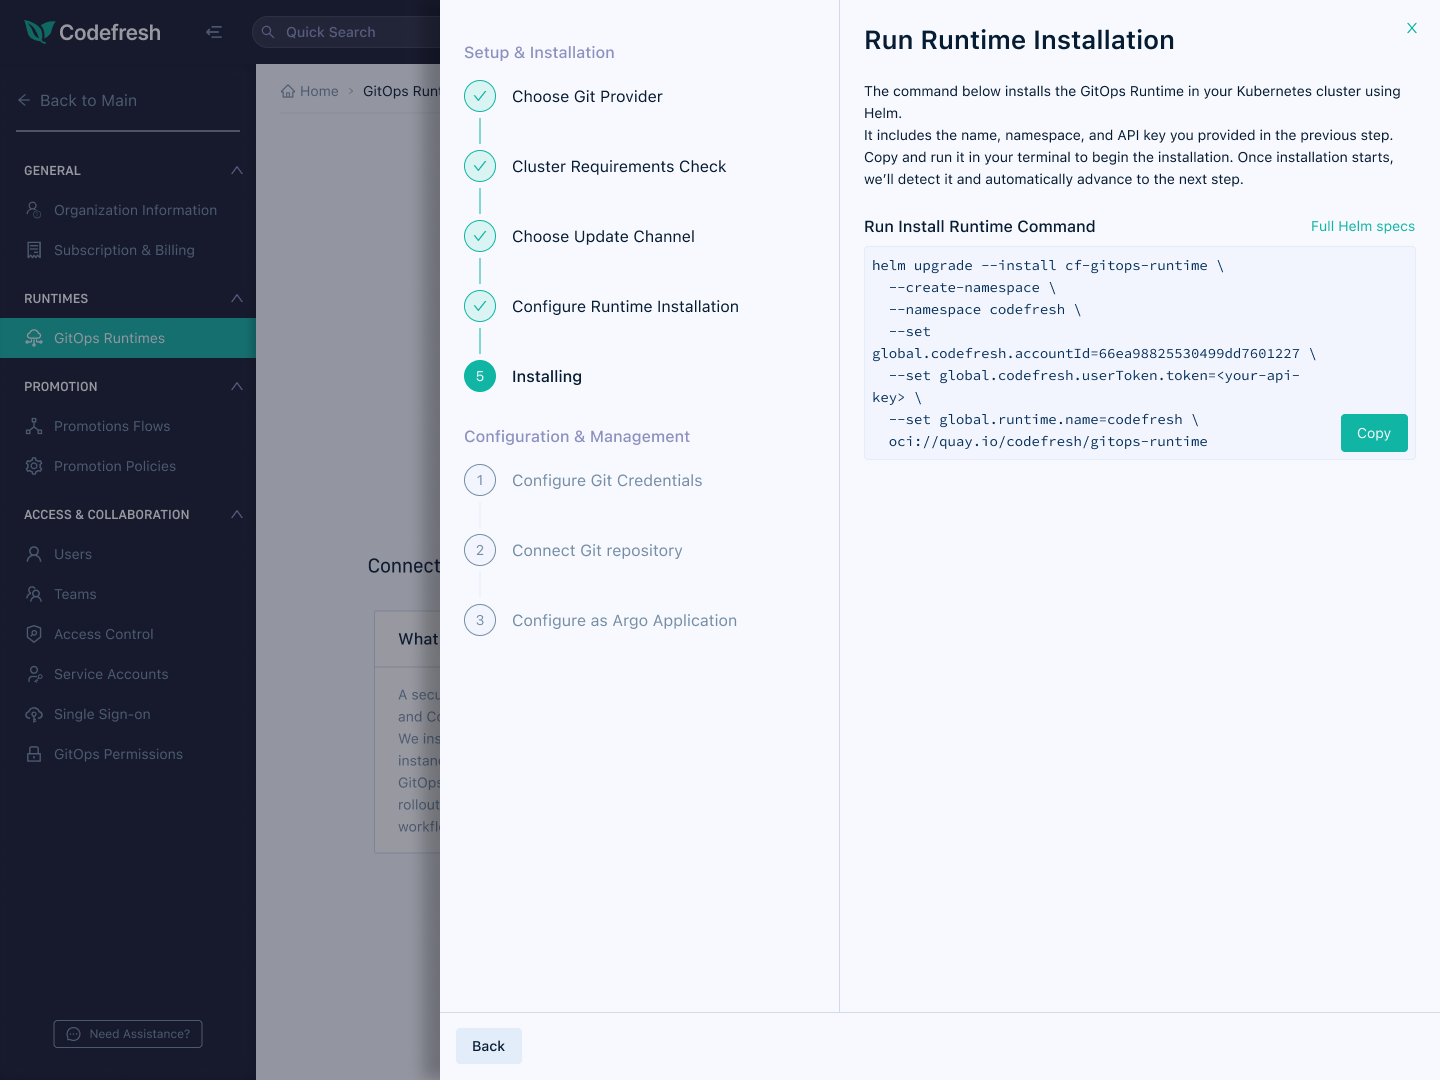This screenshot has height=1080, width=1440.
Task: Collapse the ACCESS & COLLABORATION section
Action: tap(237, 514)
